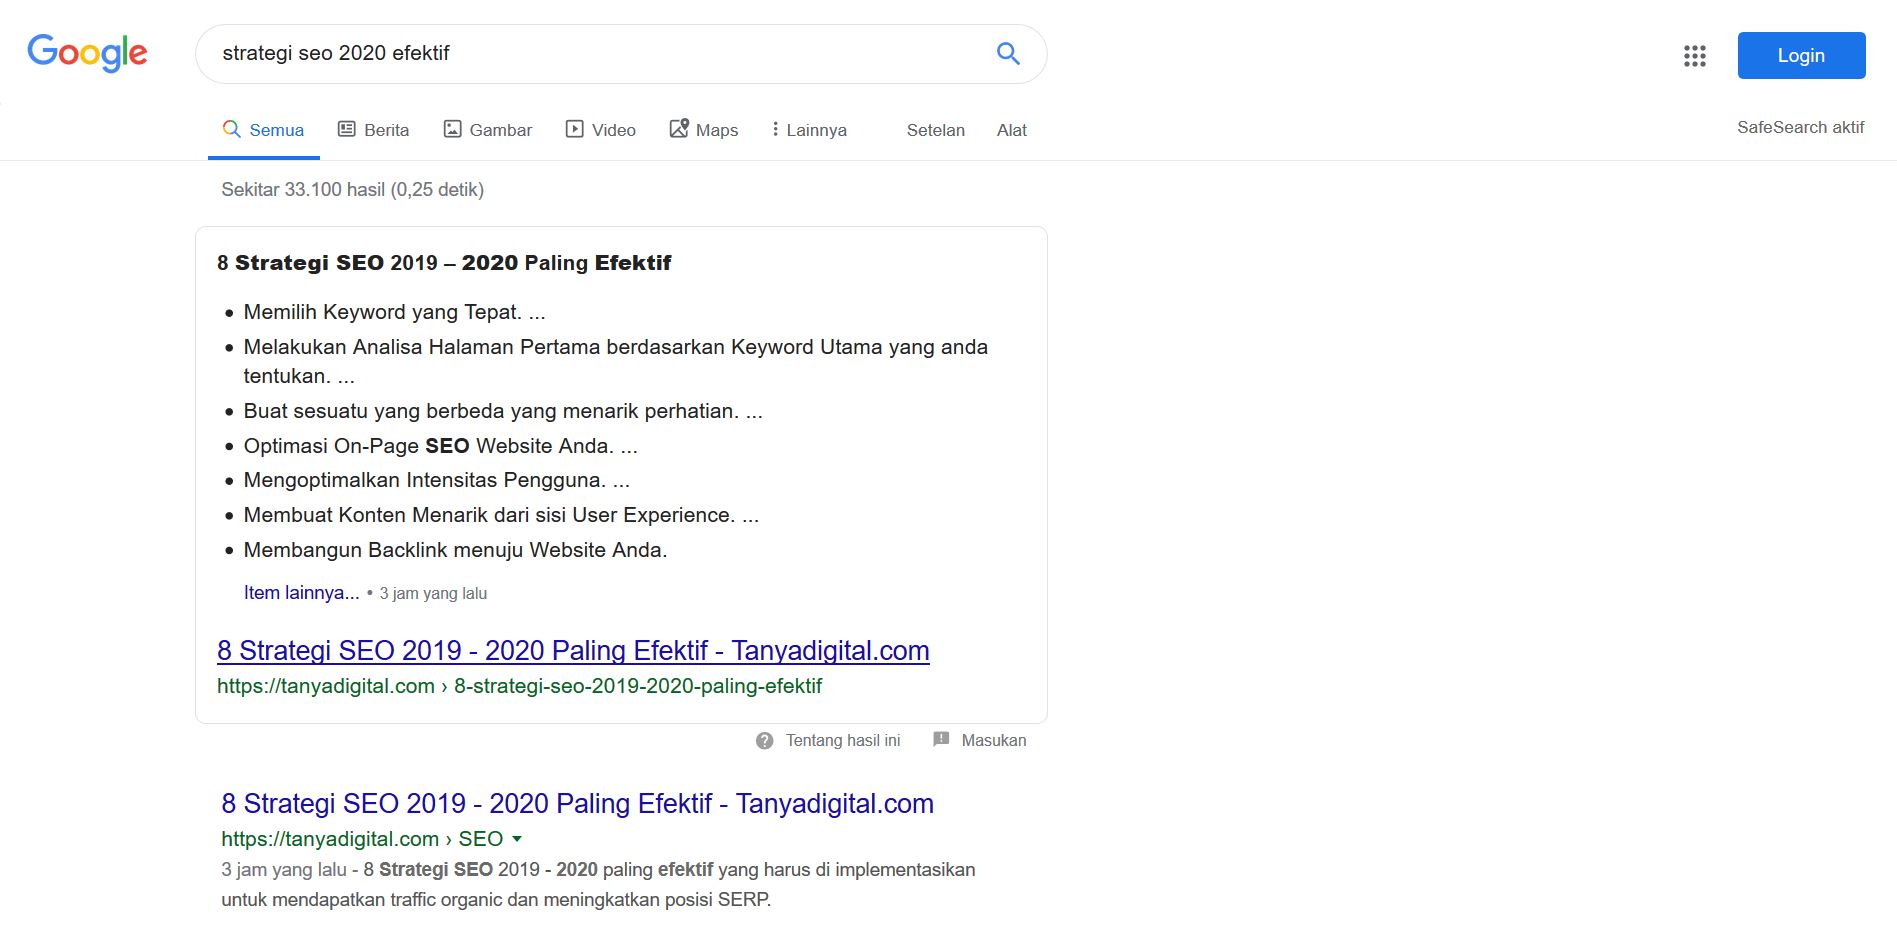
Task: Click the Sekitar 33.100 hasil text
Action: tap(352, 190)
